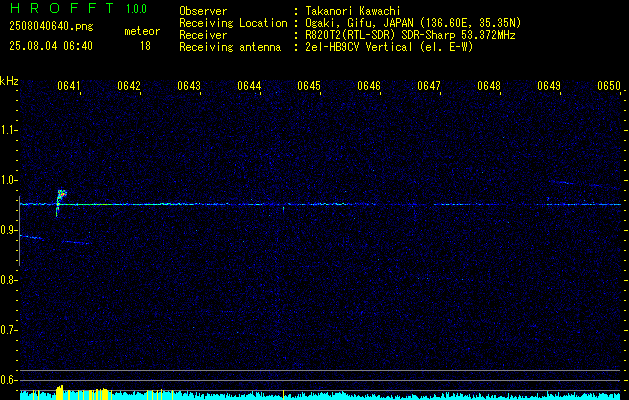Viewport: 629px width, 400px height.
Task: Click the 1.1 frequency axis label
Action: click(8, 130)
